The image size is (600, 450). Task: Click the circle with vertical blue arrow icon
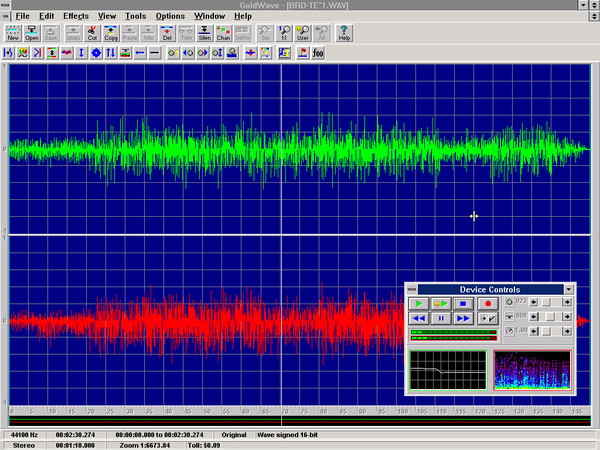[217, 53]
